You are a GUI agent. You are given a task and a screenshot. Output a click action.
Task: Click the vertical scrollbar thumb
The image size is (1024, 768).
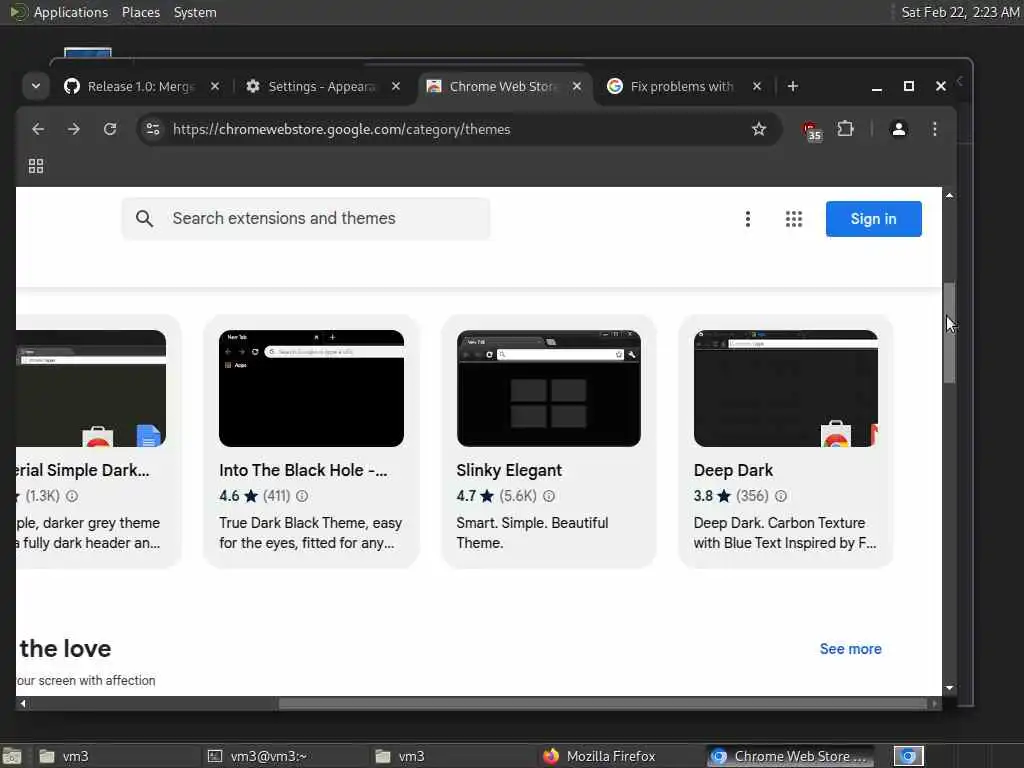pos(949,333)
